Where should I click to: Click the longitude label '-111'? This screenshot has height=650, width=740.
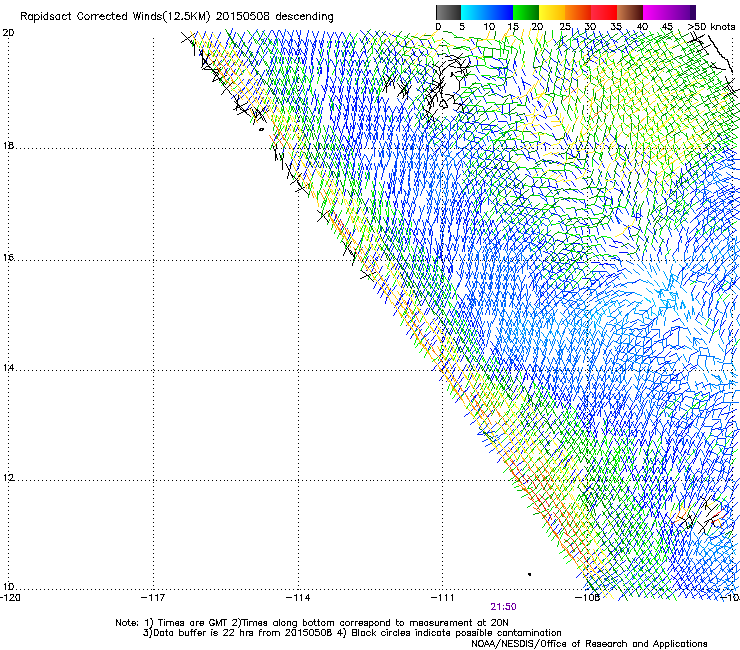point(443,598)
